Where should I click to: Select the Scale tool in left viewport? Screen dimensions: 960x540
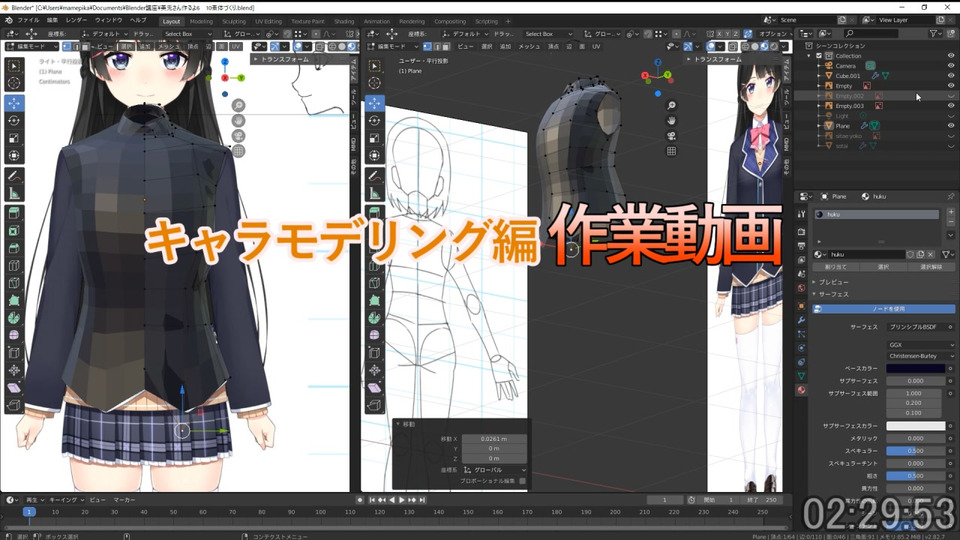point(14,138)
